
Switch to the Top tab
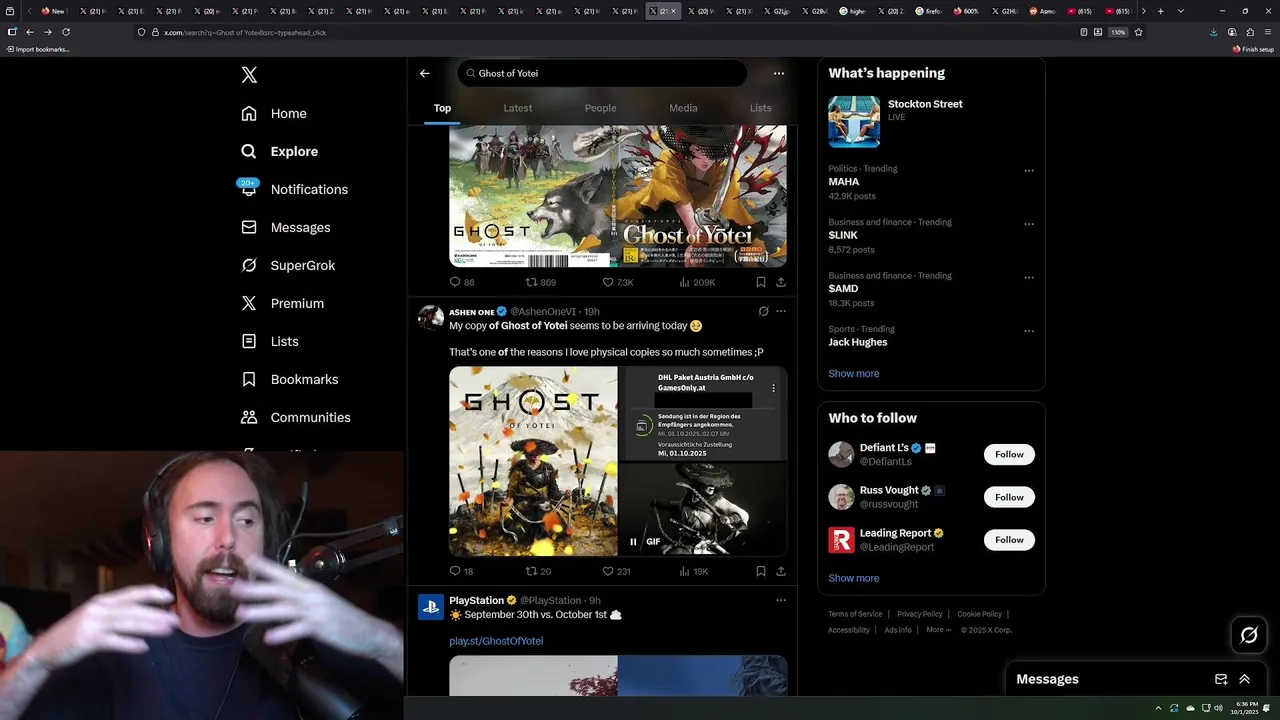tap(442, 108)
